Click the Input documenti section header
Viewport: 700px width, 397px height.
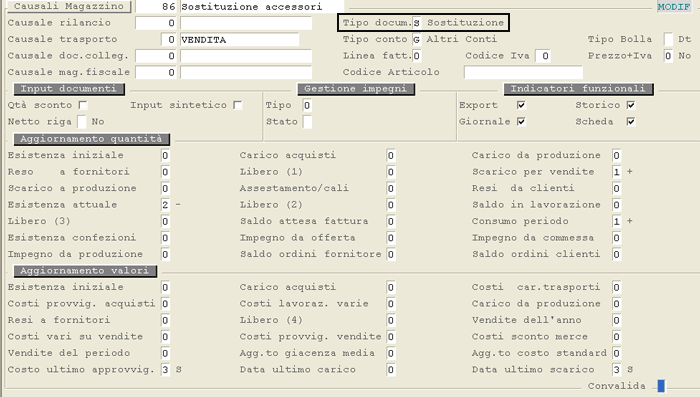tap(69, 89)
